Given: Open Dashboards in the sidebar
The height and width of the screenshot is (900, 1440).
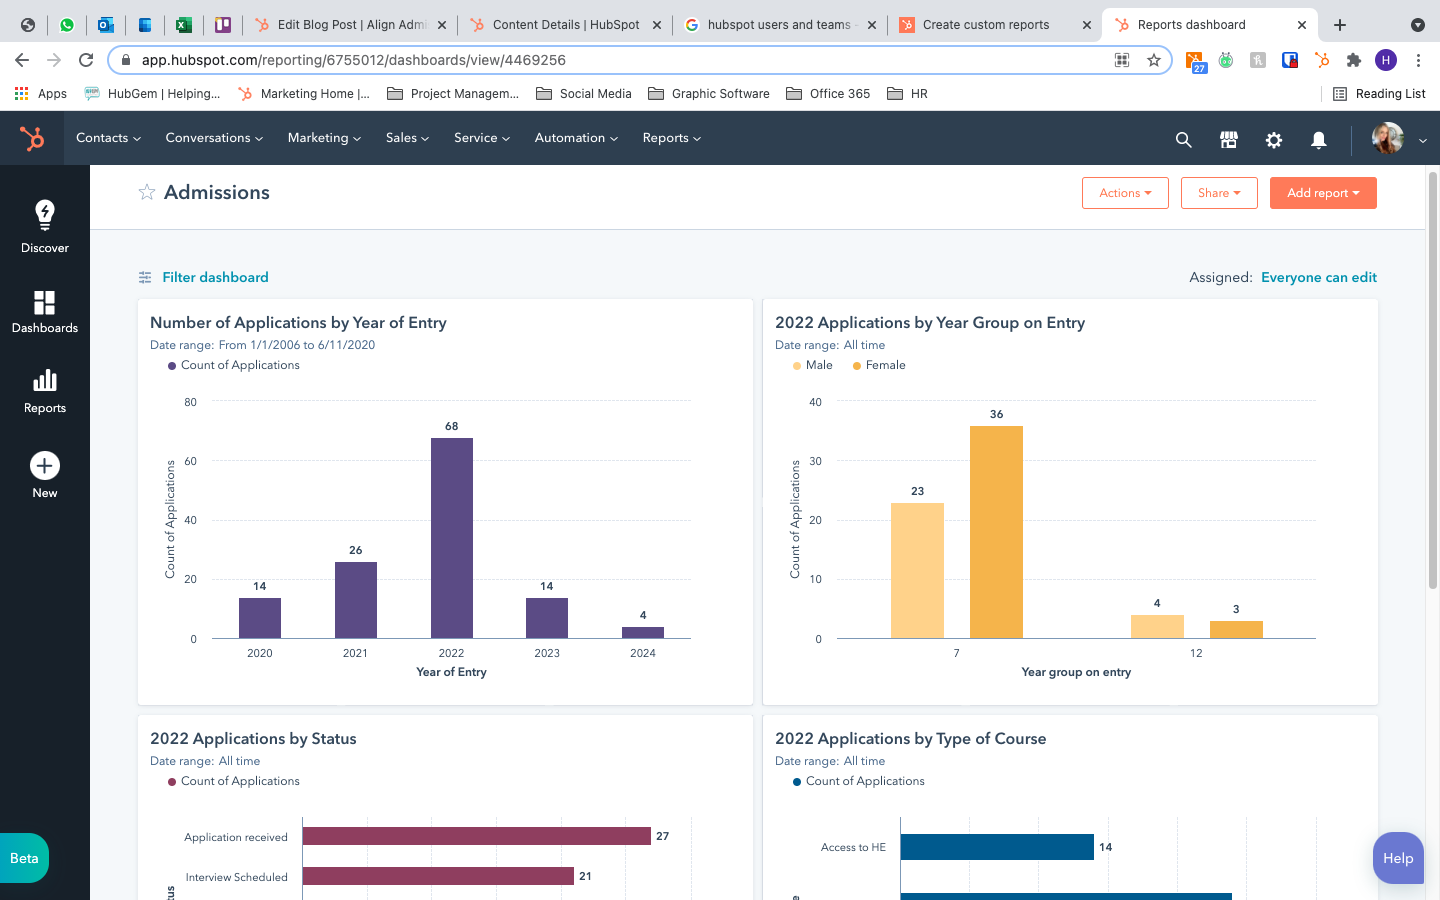Looking at the screenshot, I should [45, 312].
